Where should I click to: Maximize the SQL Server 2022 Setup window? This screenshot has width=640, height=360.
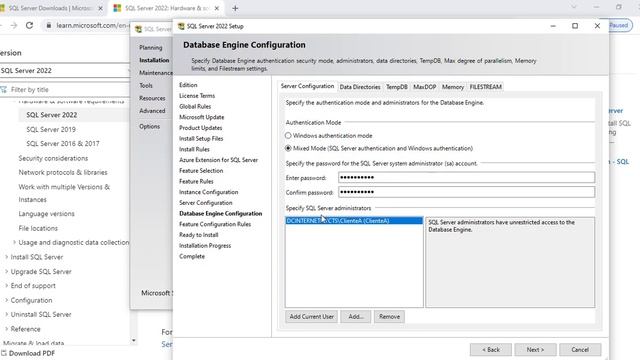click(x=575, y=26)
